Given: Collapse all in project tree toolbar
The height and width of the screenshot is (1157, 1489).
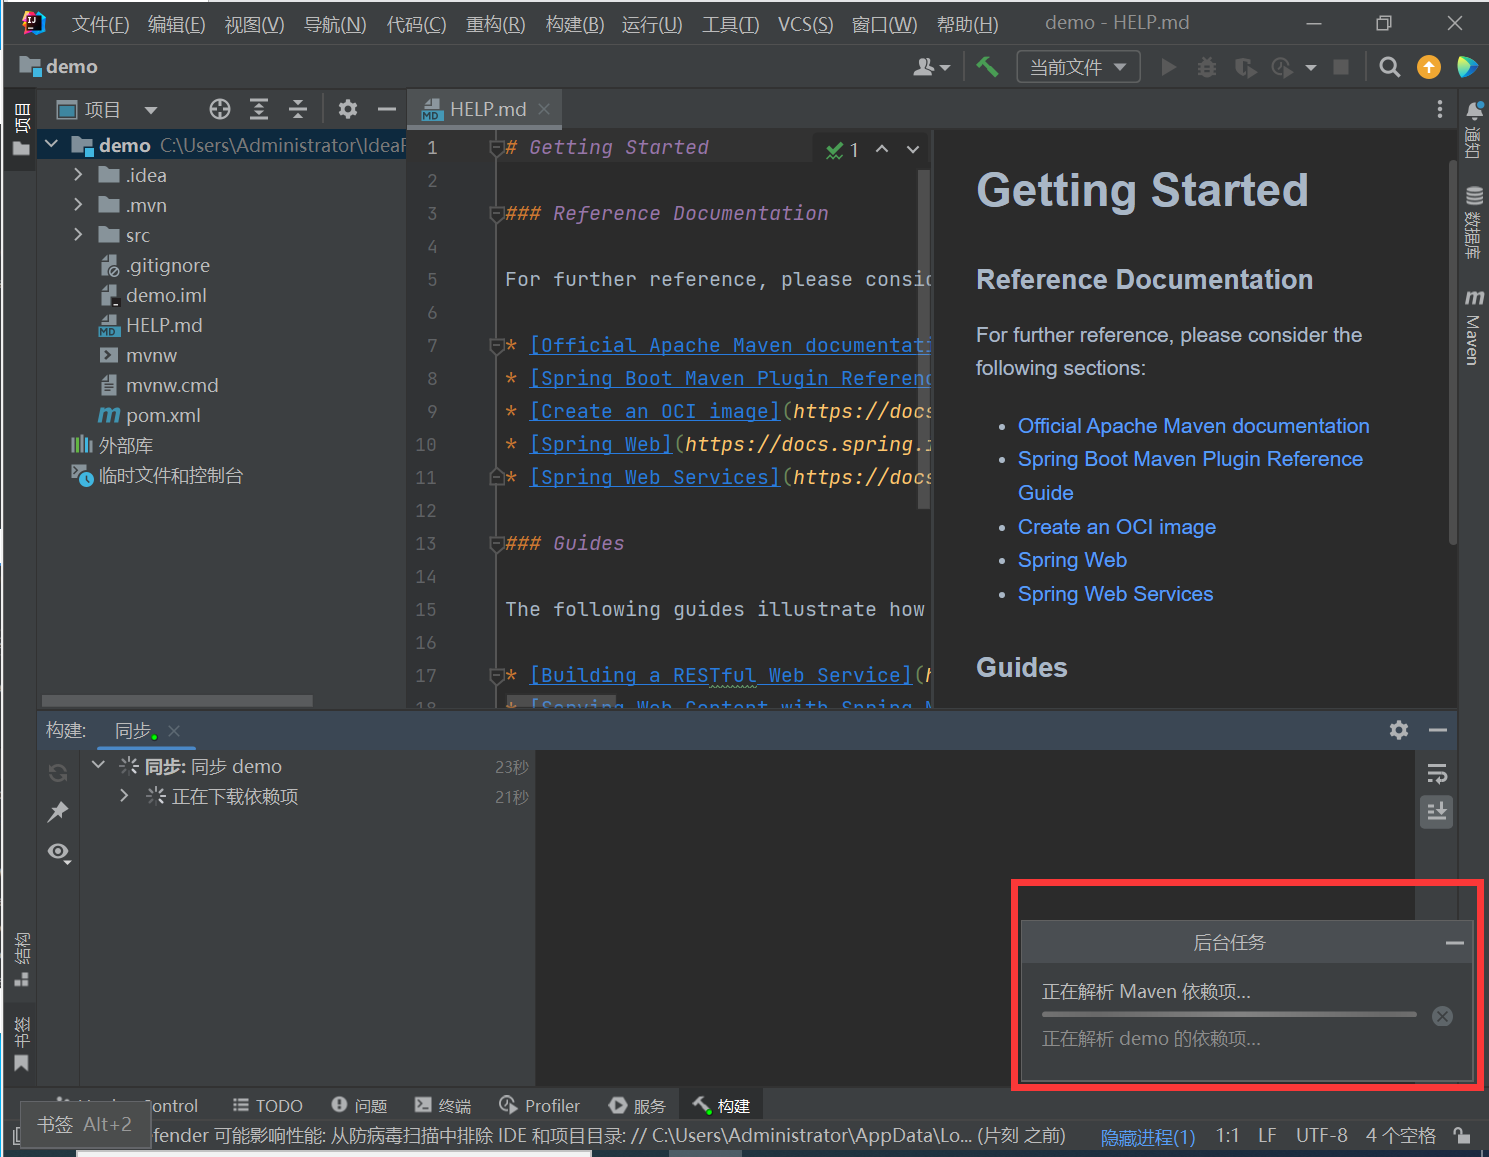Looking at the screenshot, I should [x=298, y=109].
